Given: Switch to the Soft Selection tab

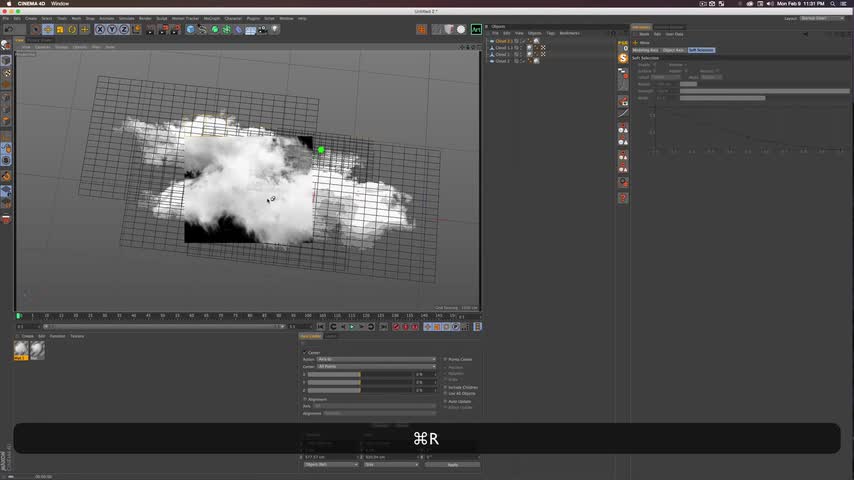Looking at the screenshot, I should (701, 50).
